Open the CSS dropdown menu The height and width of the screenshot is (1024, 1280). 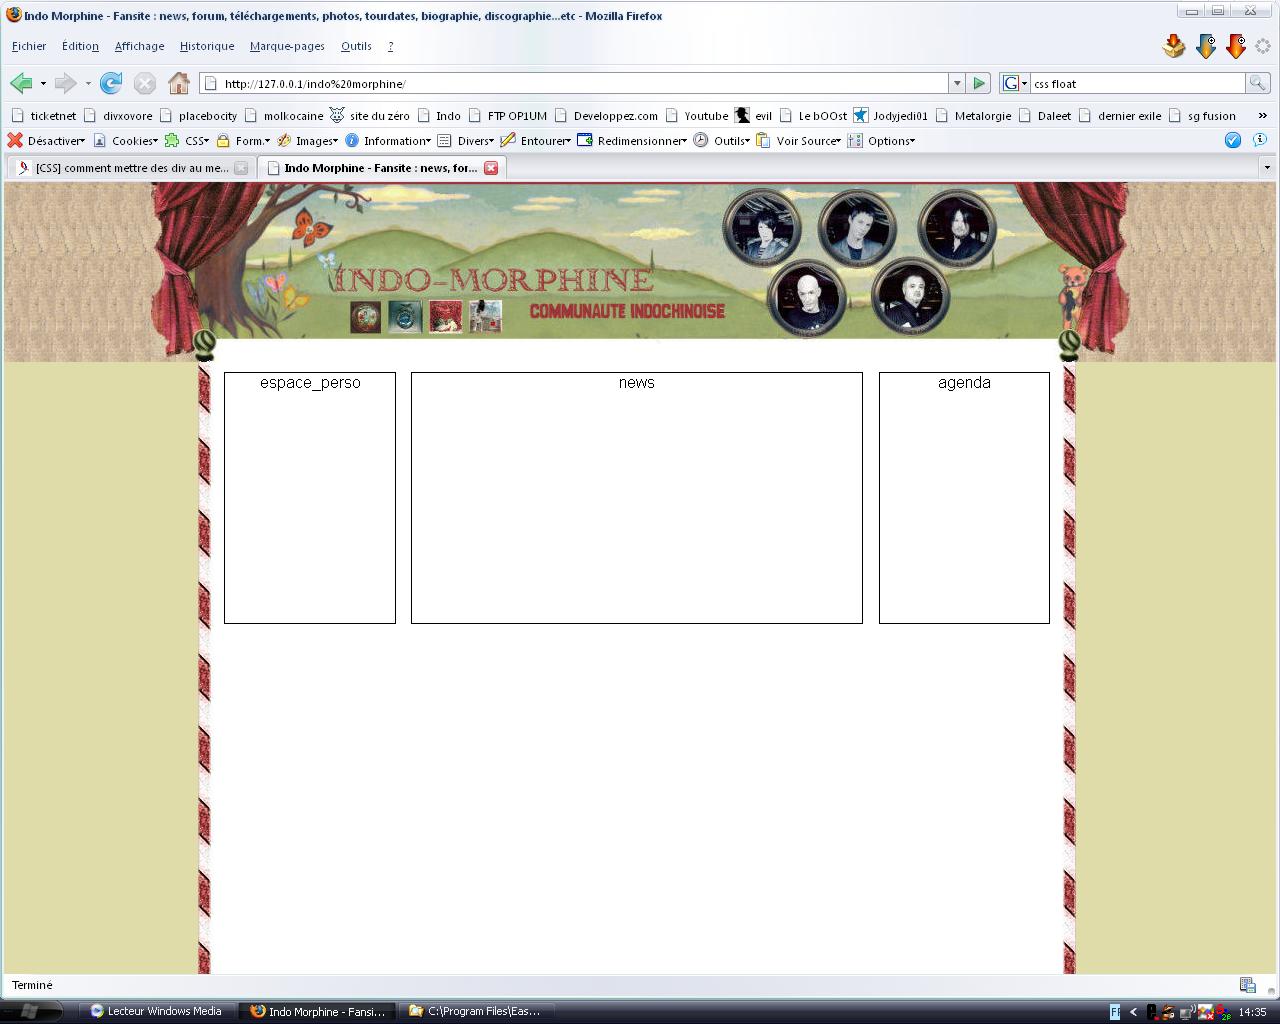187,140
